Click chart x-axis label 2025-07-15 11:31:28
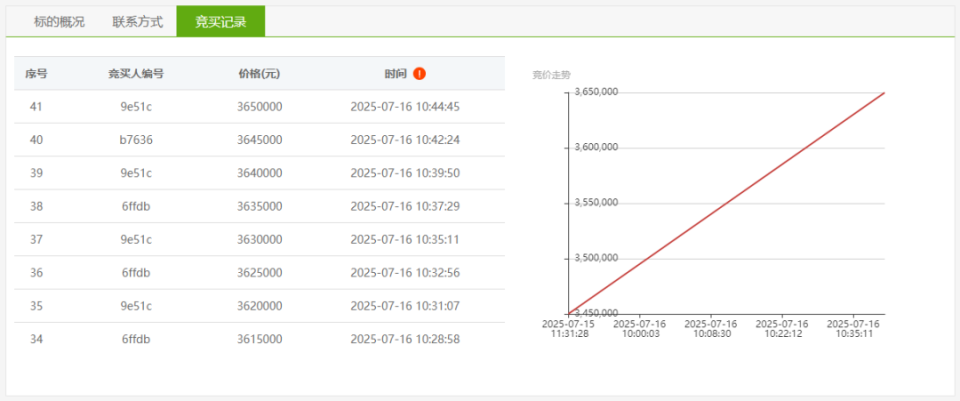Image resolution: width=960 pixels, height=401 pixels. pos(569,328)
